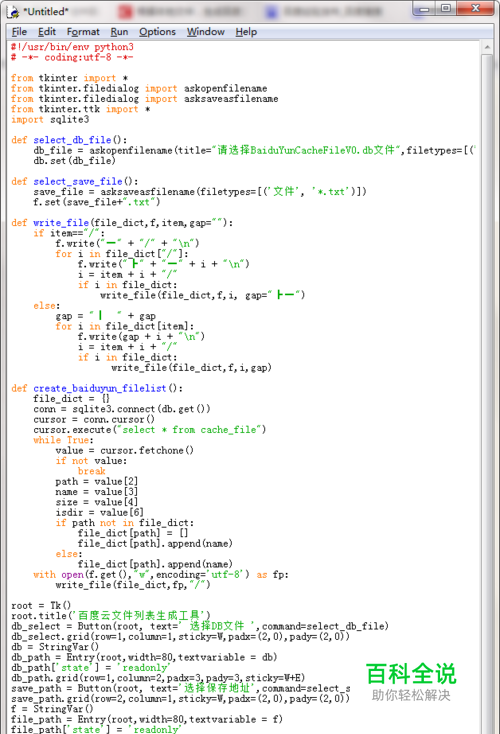This screenshot has height=734, width=500.
Task: Click the '# -*- coding:utf-8 -*-' comment line
Action: pyautogui.click(x=73, y=58)
